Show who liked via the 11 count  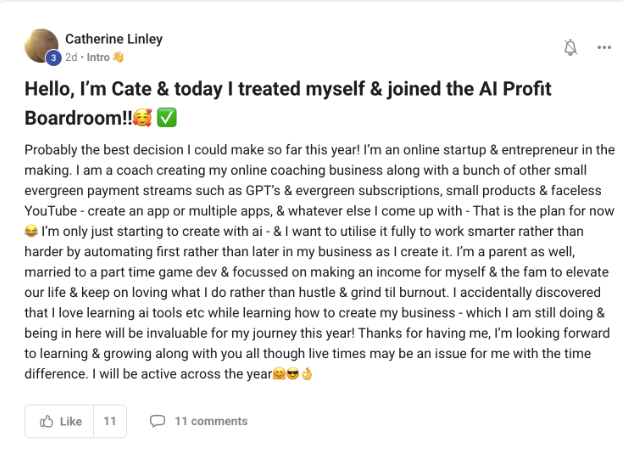click(x=110, y=421)
